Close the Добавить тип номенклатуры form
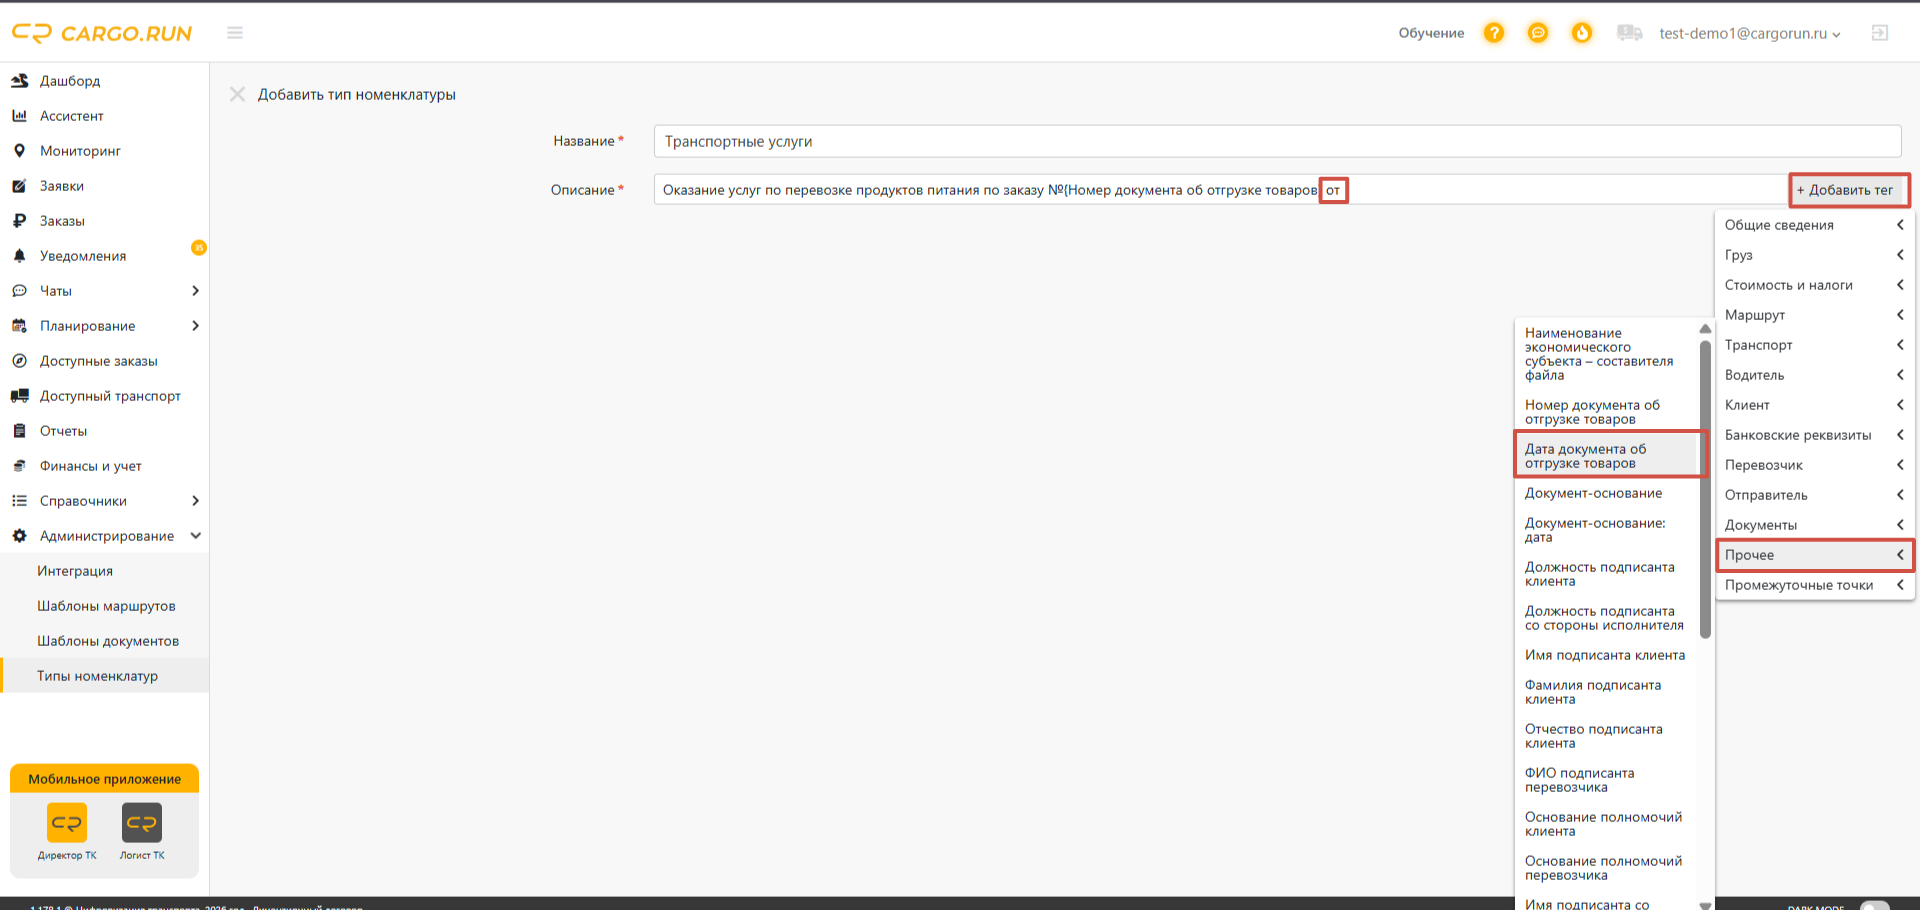Screen dimensions: 1920x910 (237, 94)
